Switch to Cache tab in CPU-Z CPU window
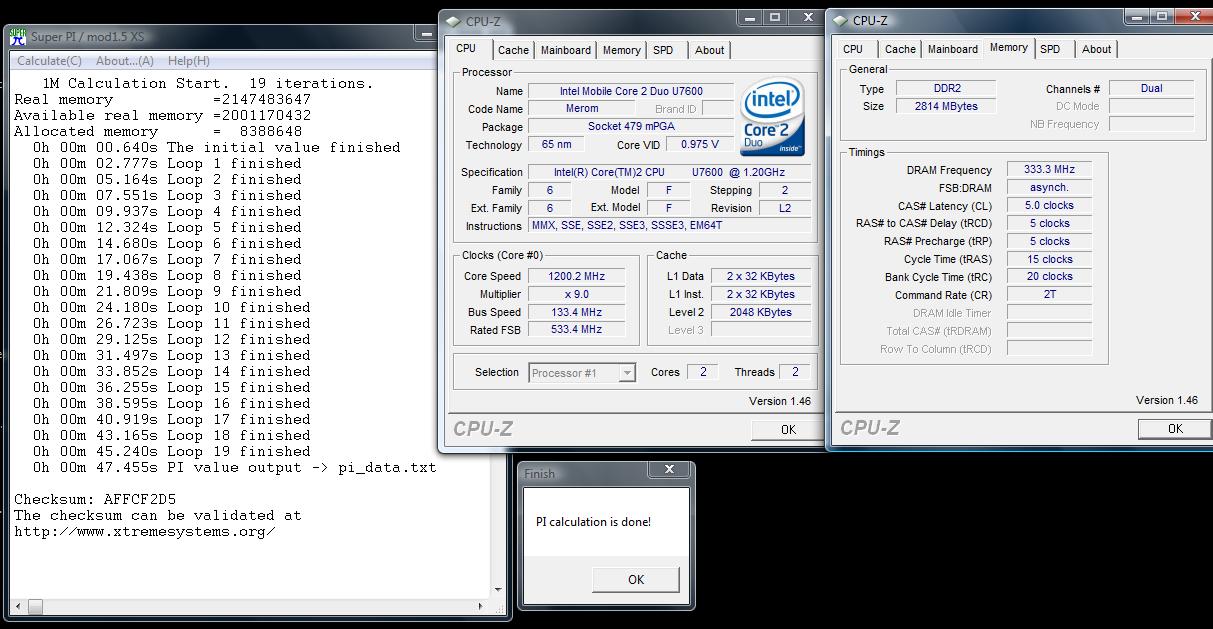Viewport: 1213px width, 629px height. click(x=513, y=50)
